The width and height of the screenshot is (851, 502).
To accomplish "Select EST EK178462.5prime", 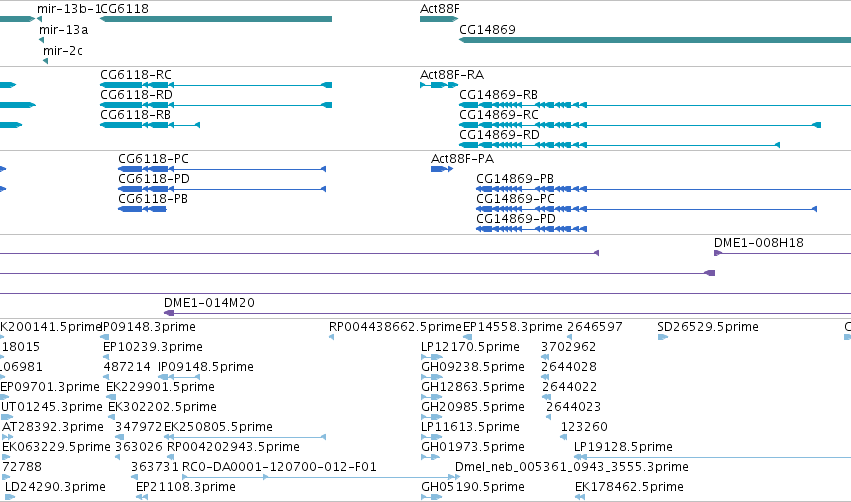I will (x=629, y=487).
